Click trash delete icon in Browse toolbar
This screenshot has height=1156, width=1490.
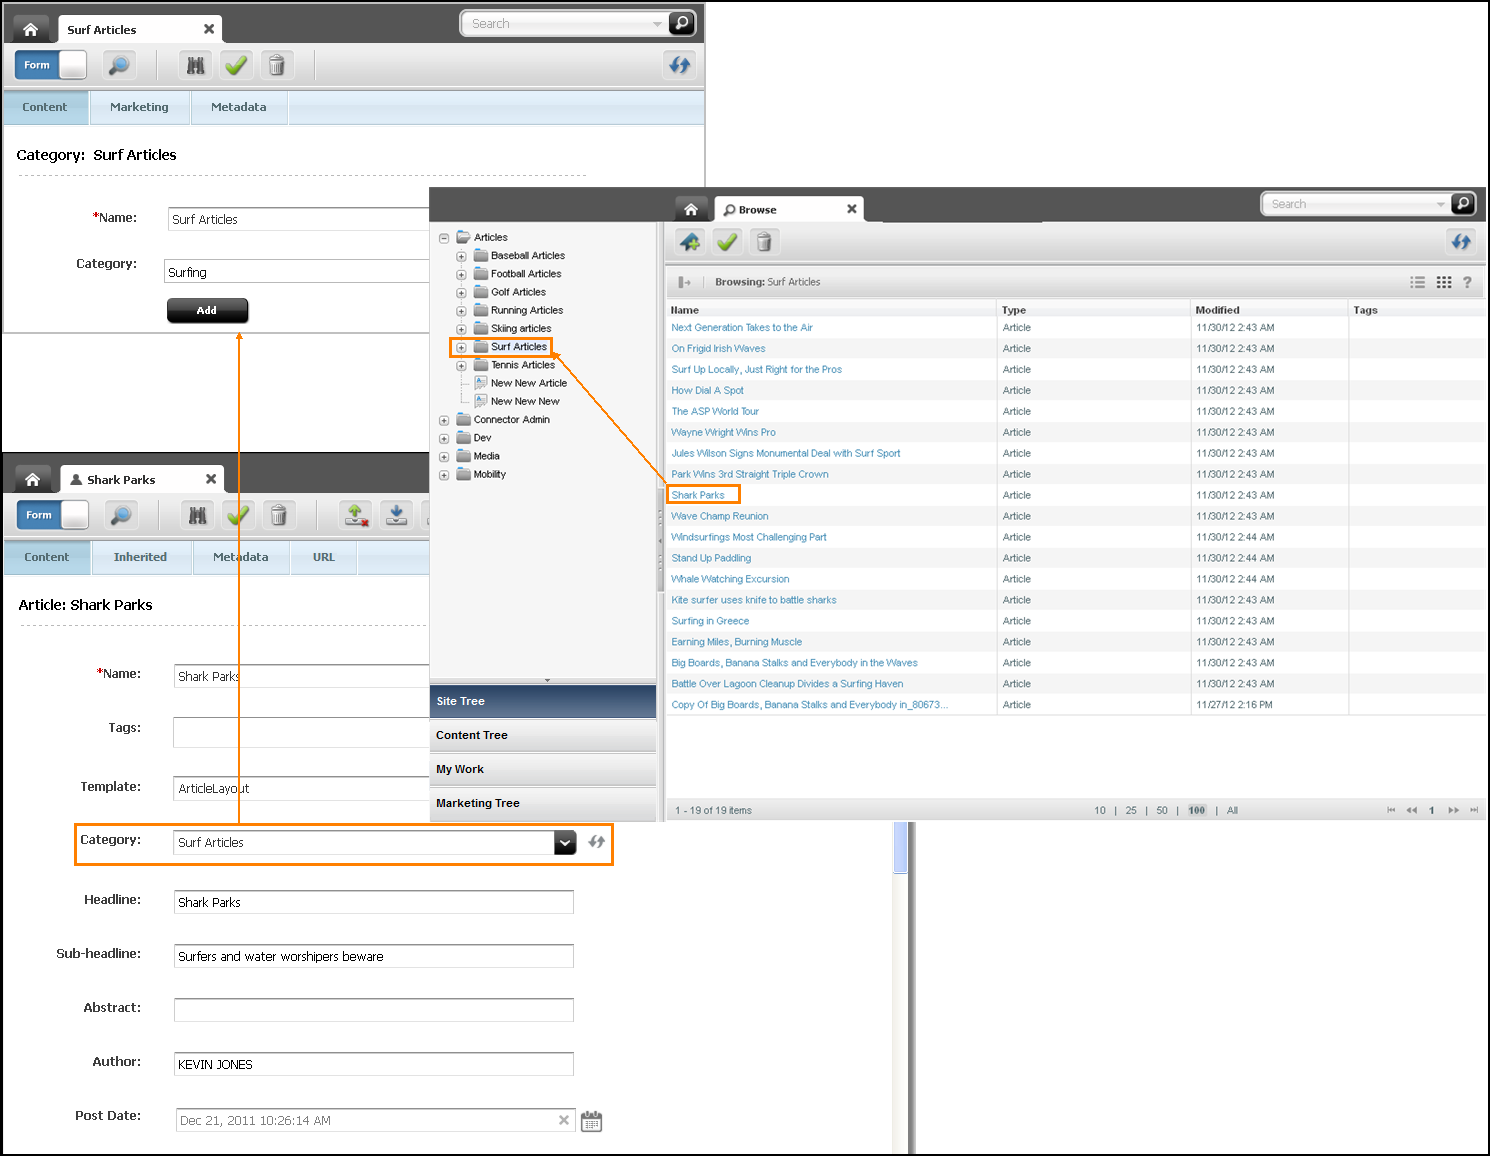pos(764,242)
